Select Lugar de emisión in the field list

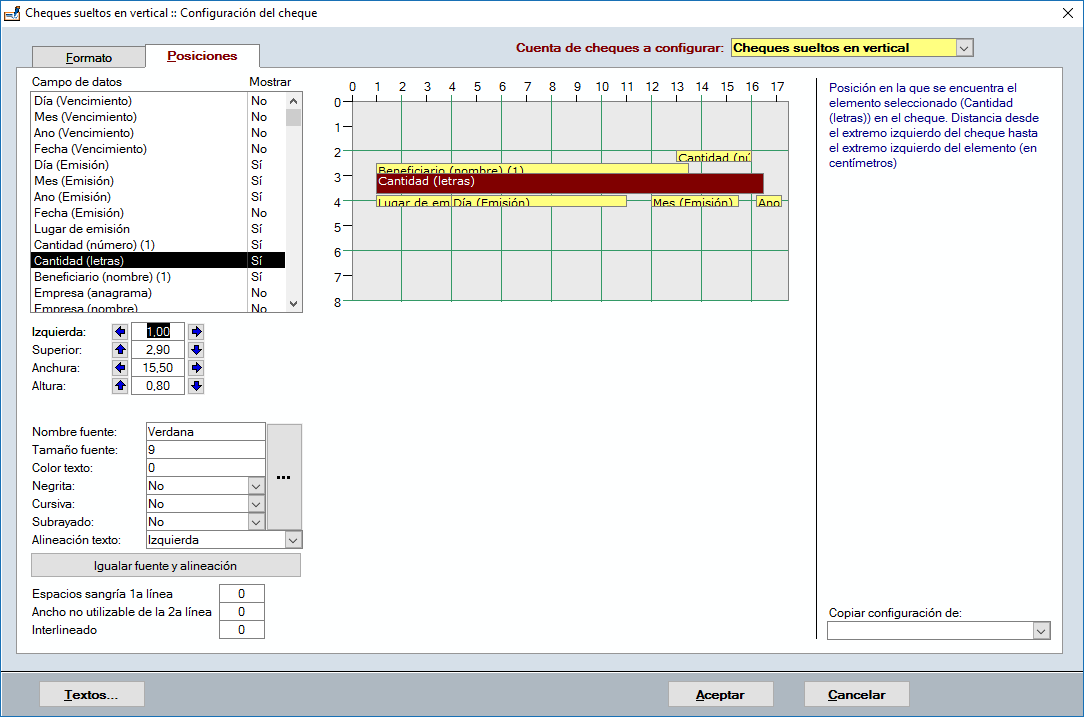pos(82,229)
